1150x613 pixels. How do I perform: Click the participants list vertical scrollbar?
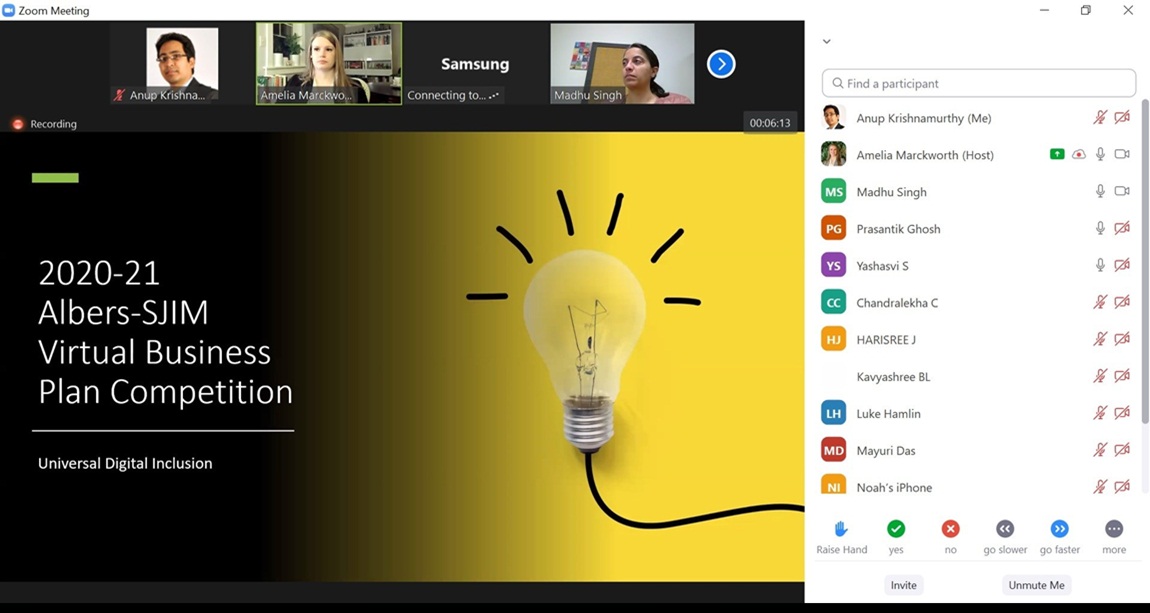(1145, 260)
